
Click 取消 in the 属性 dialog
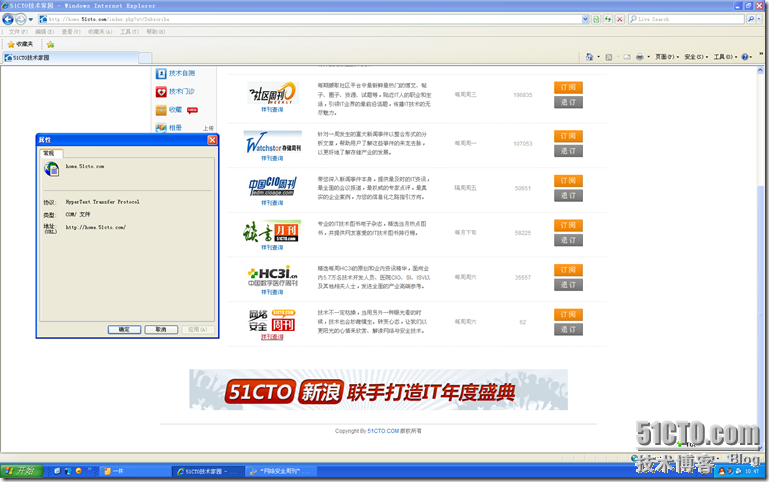point(161,330)
